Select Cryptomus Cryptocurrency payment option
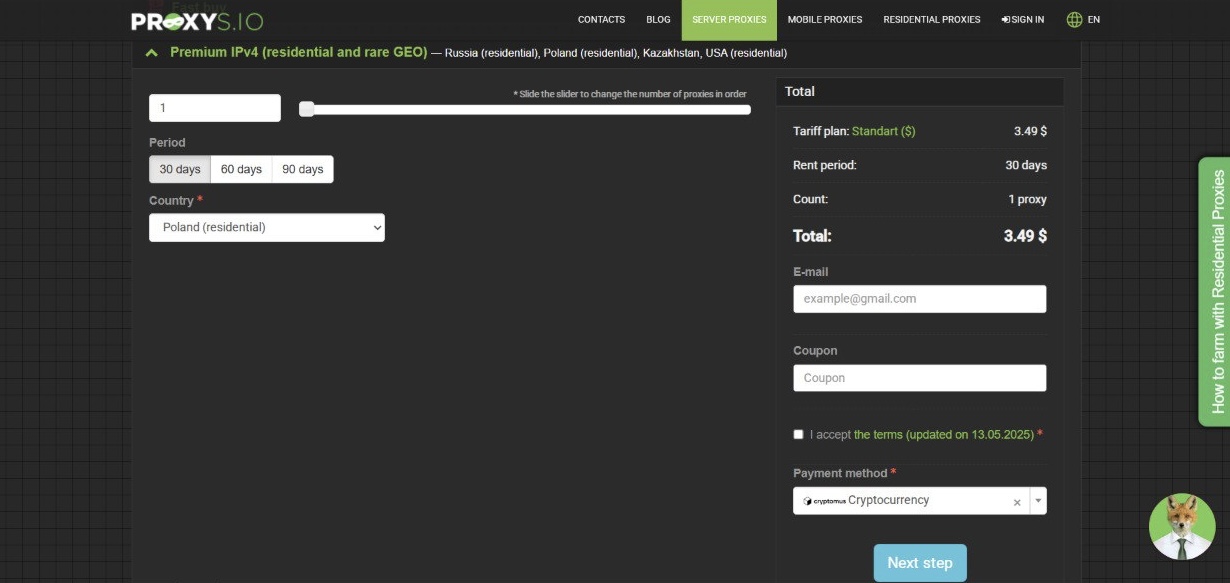The height and width of the screenshot is (583, 1230). [866, 501]
